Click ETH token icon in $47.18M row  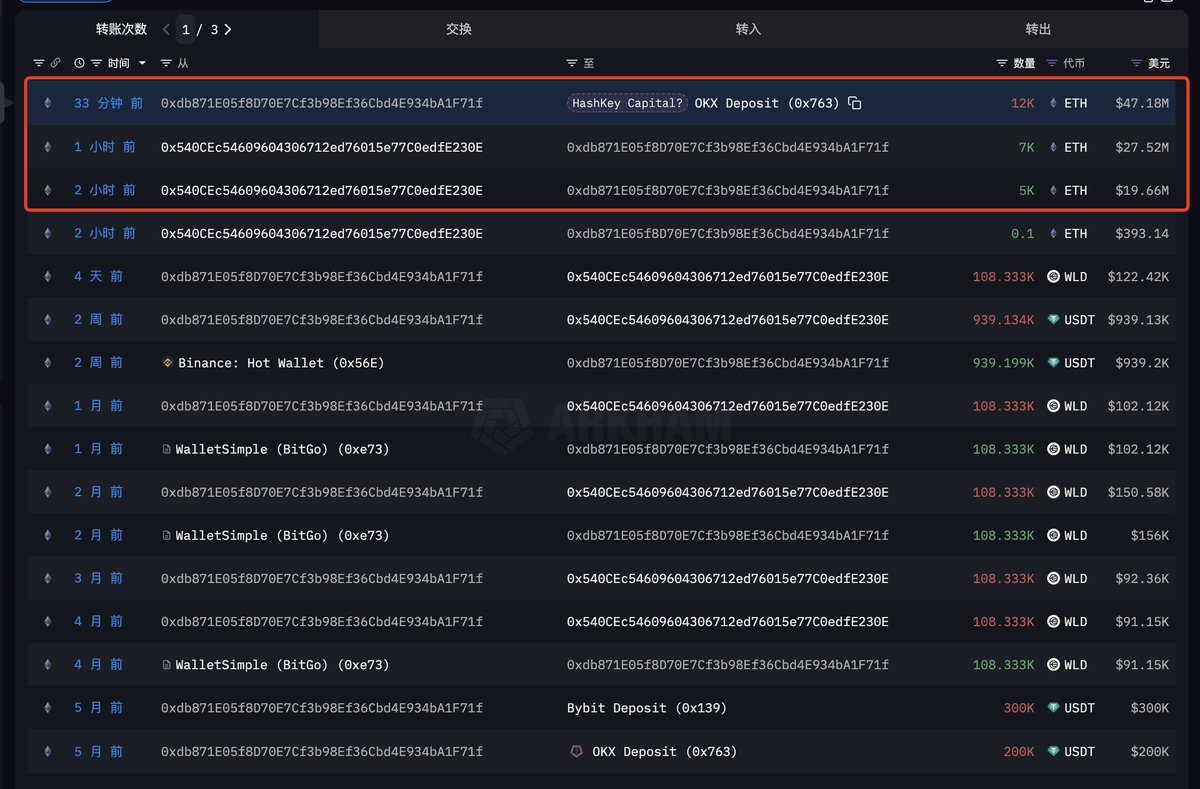(1053, 103)
